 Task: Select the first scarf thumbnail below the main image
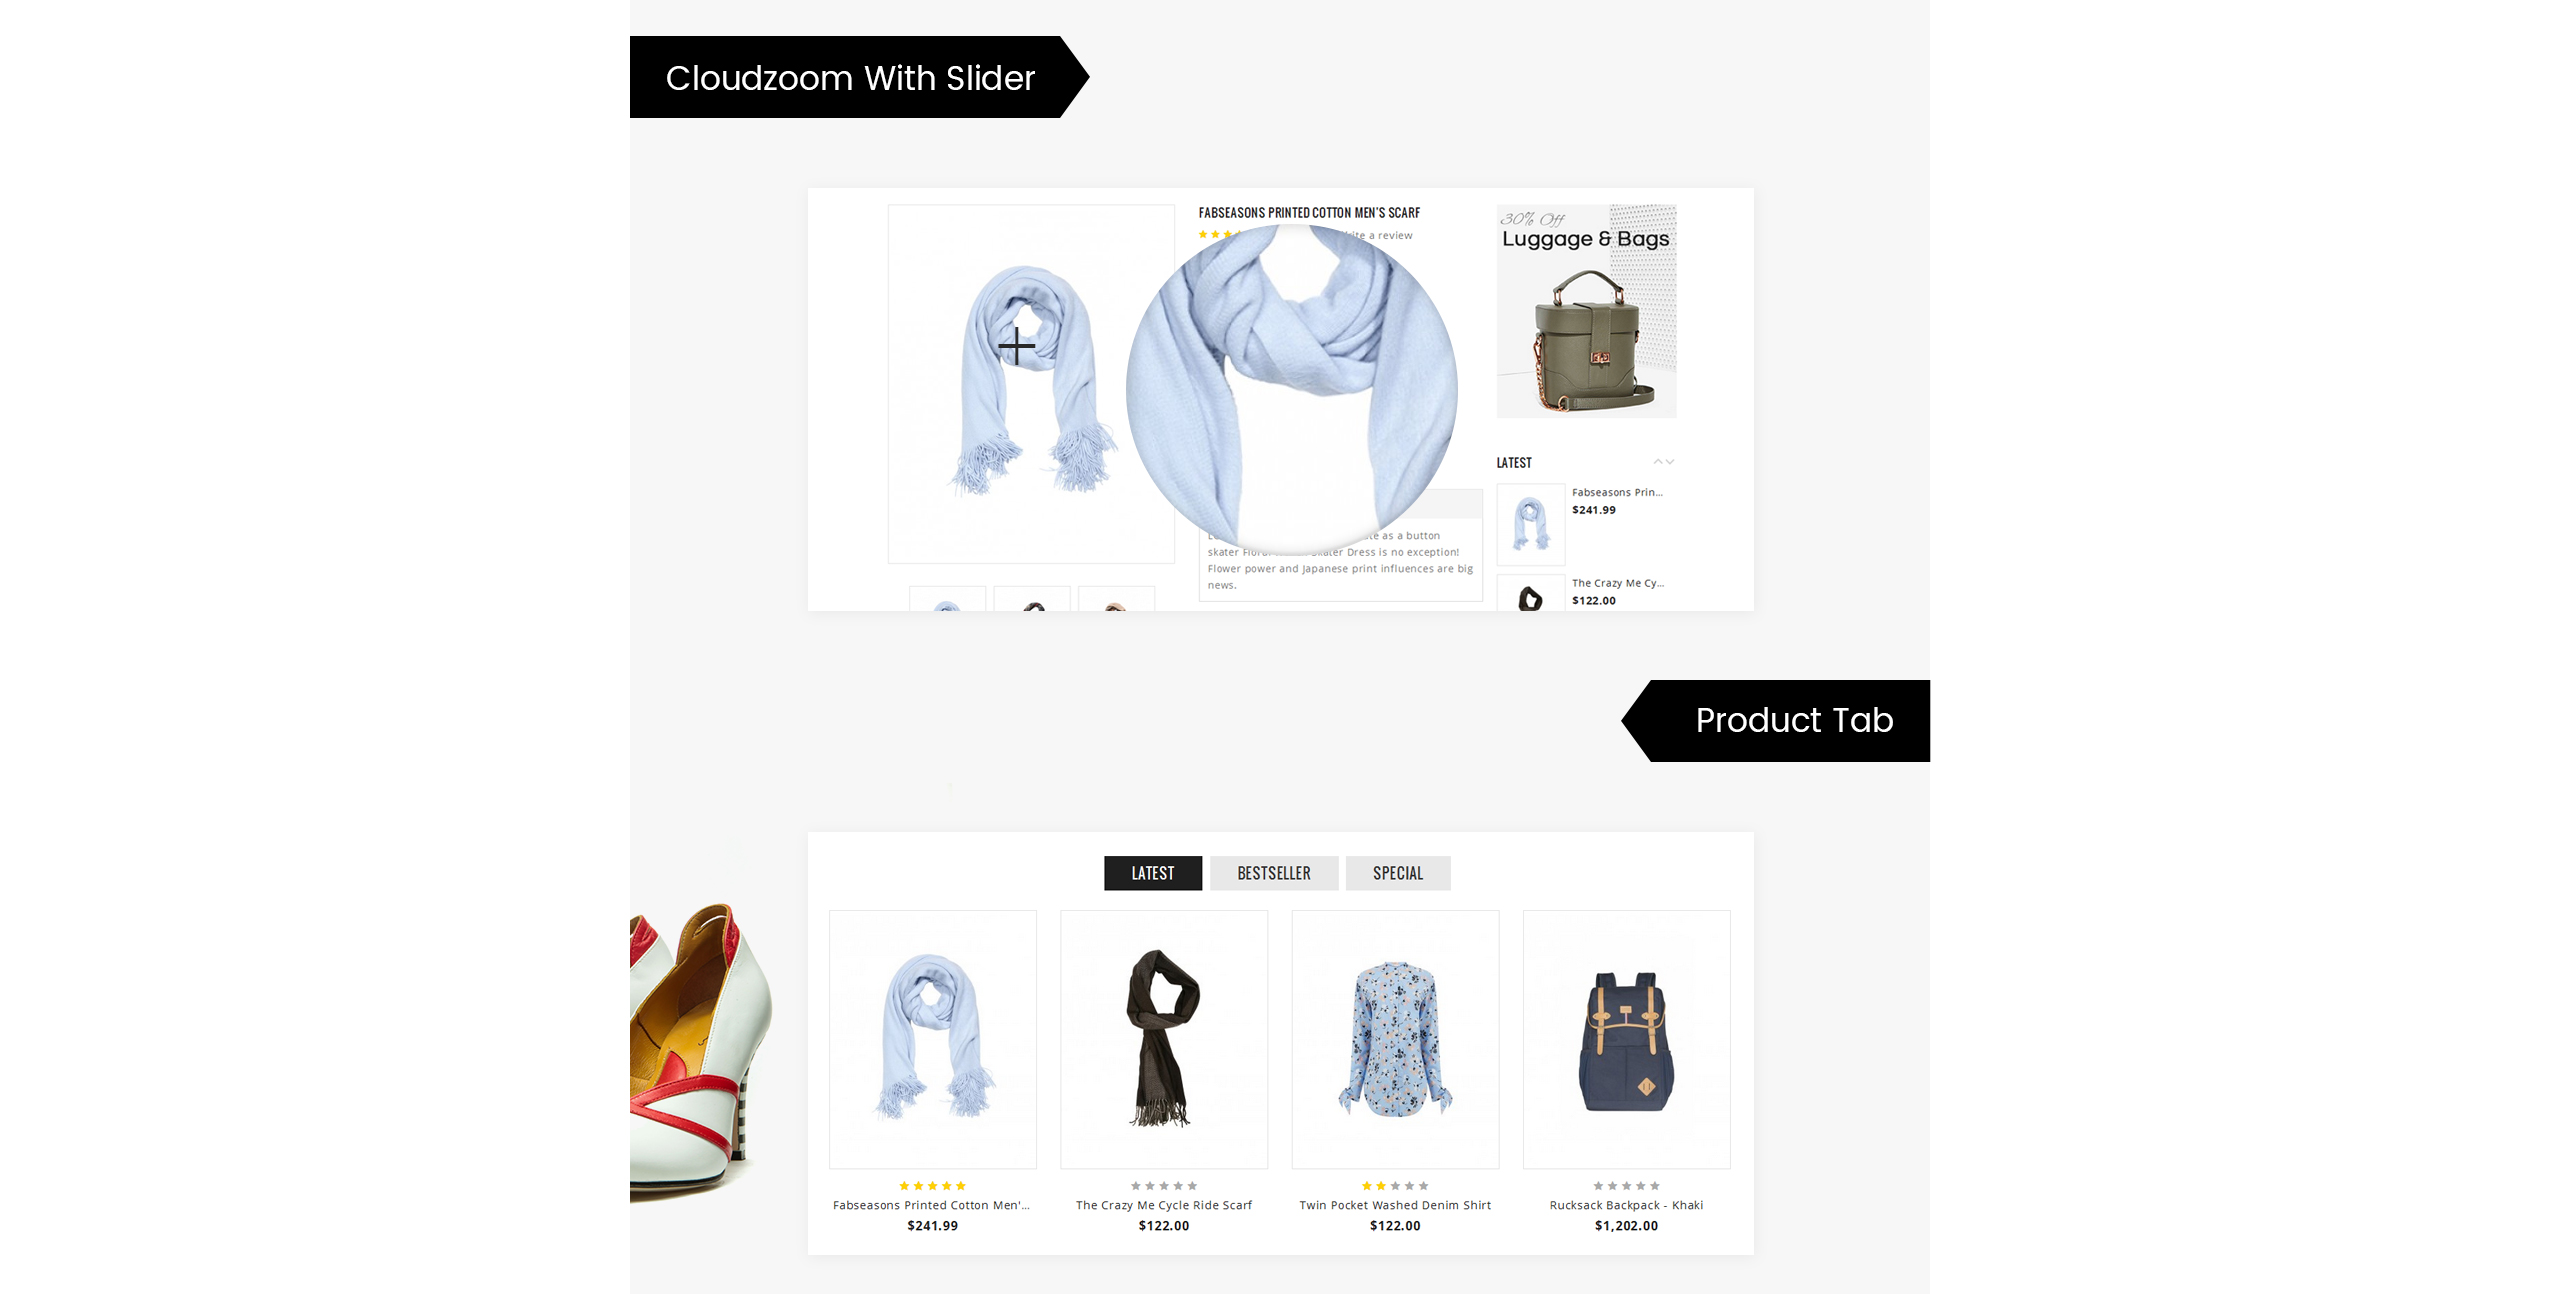(947, 599)
